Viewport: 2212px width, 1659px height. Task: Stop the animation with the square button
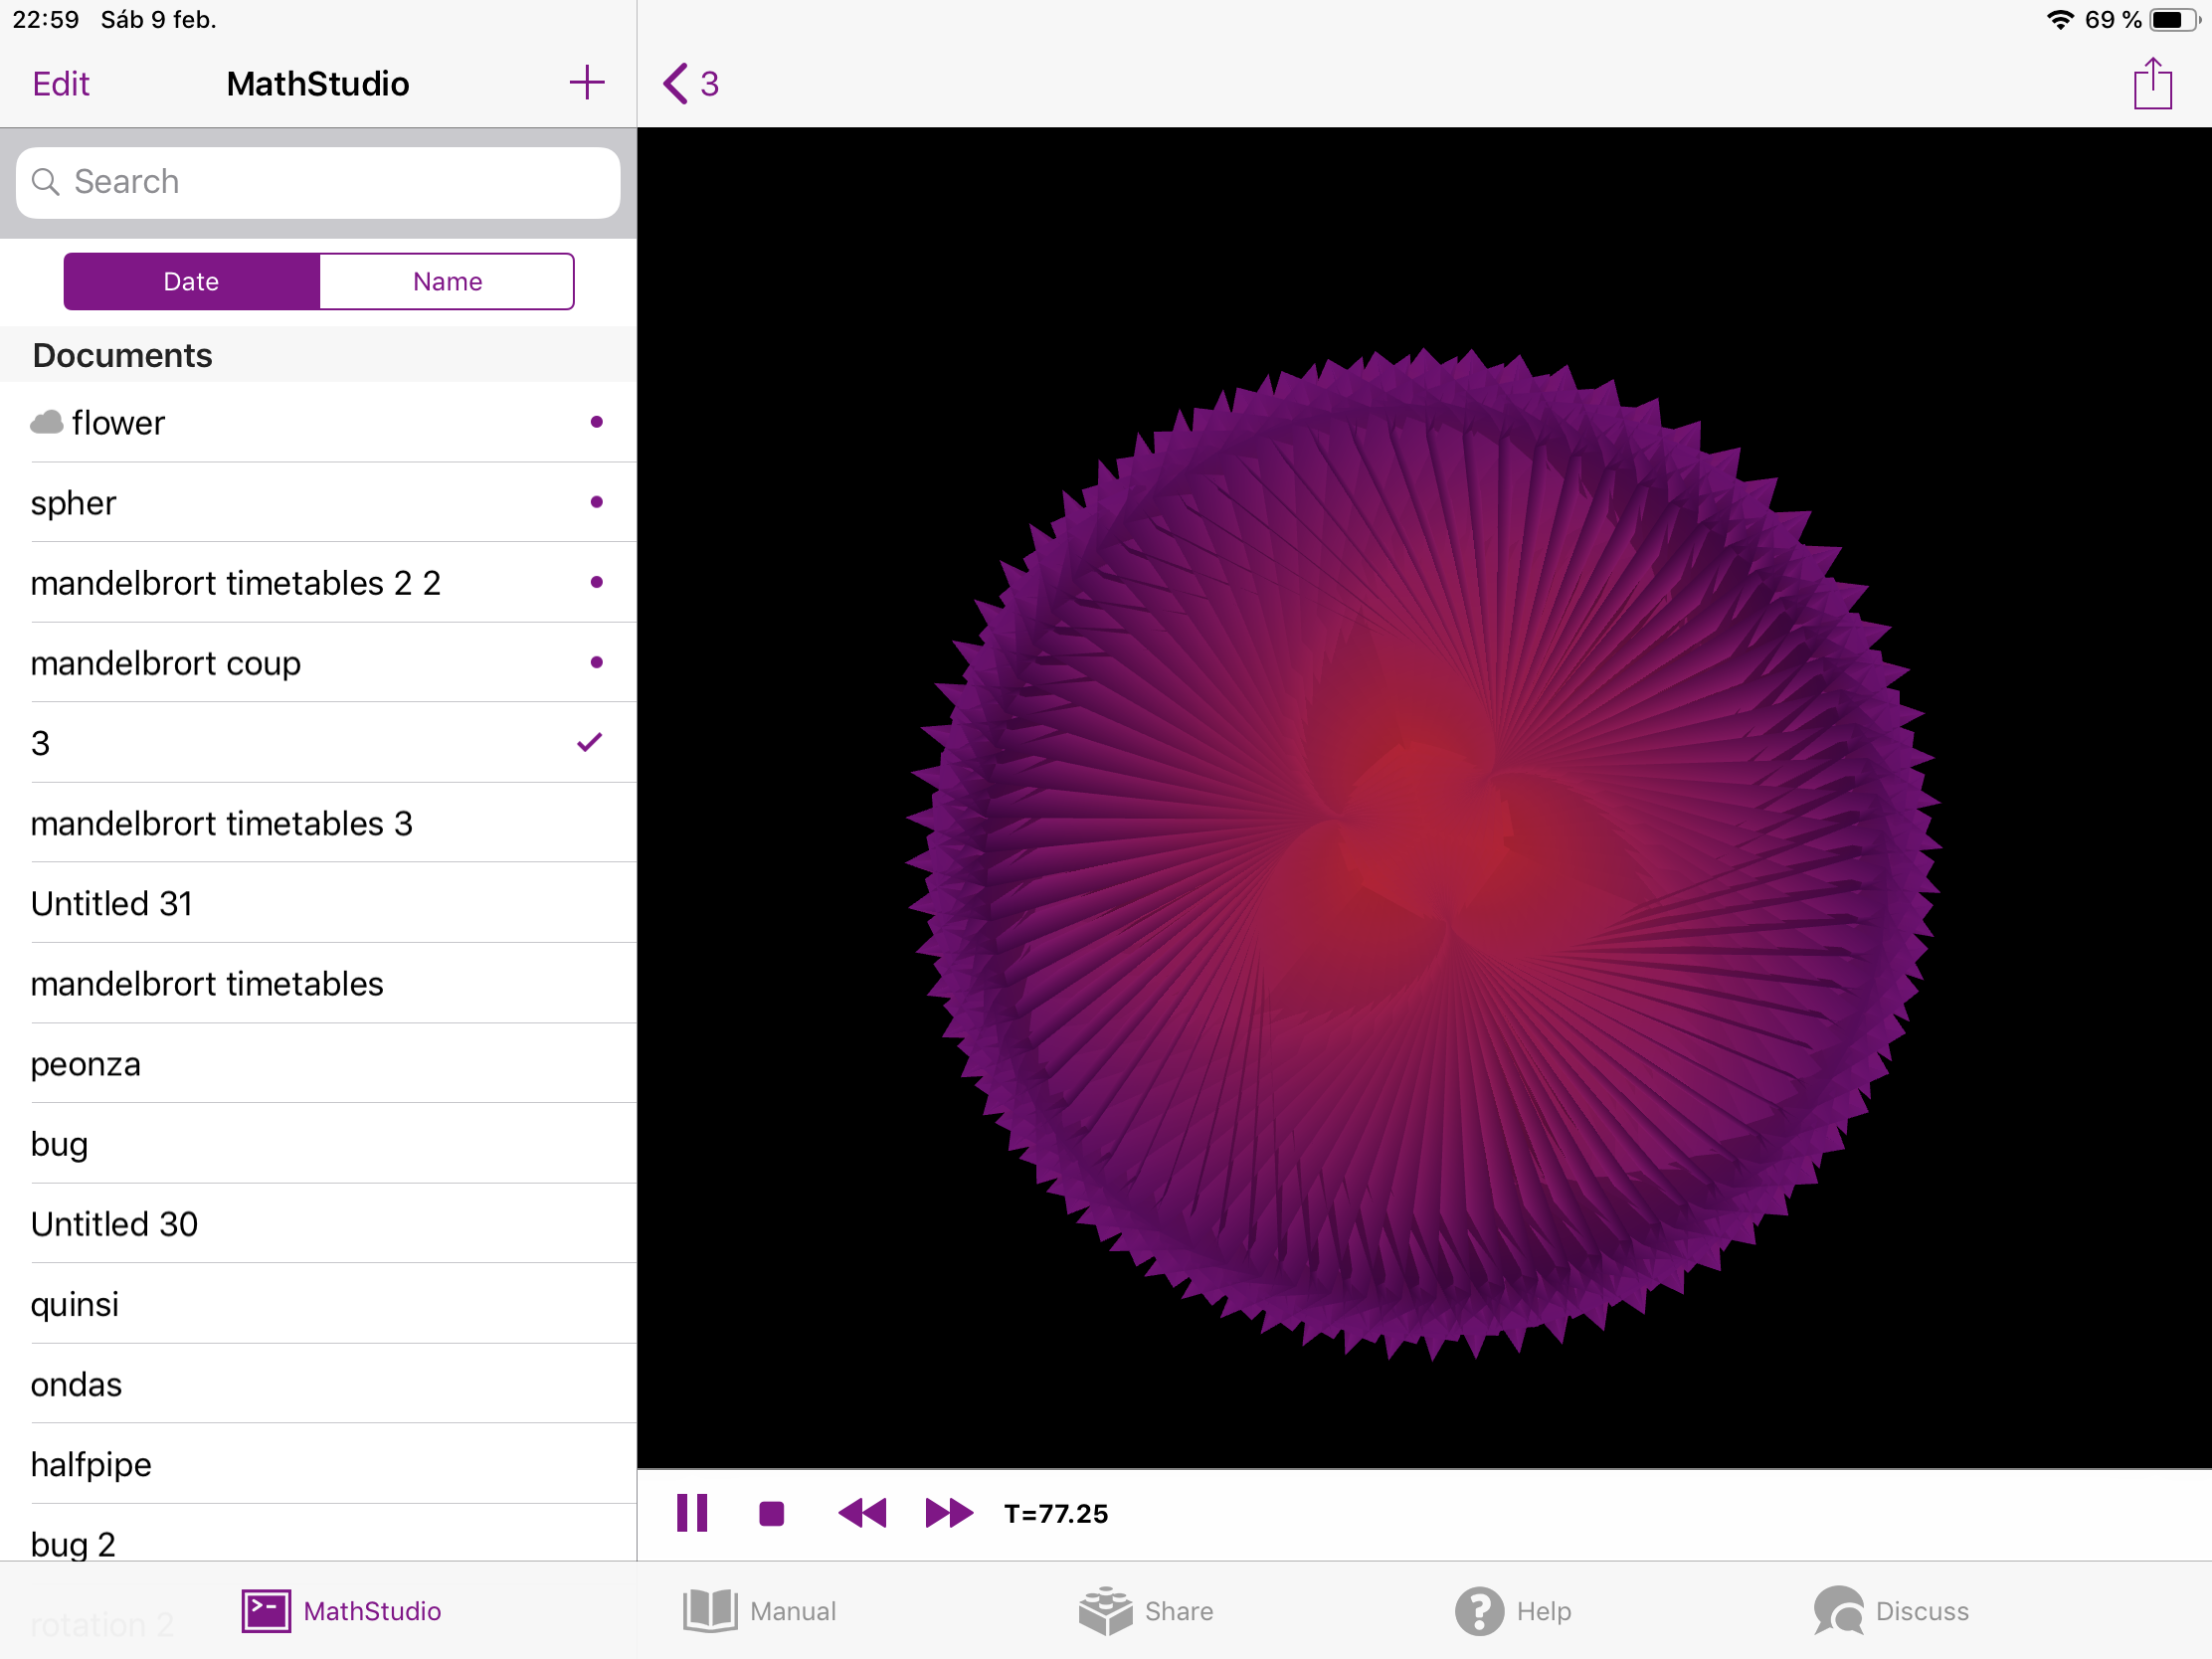(x=771, y=1513)
